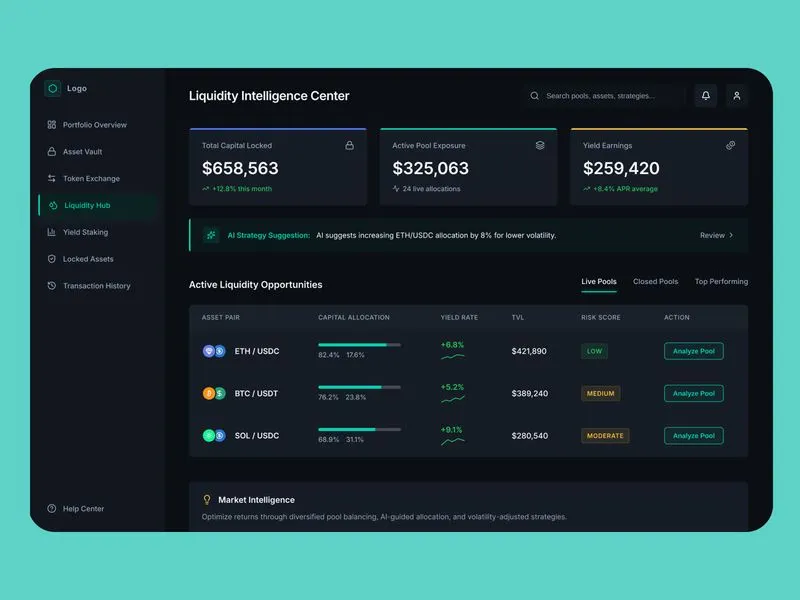Click the Liquidity Intelligence Center title
800x600 pixels.
tap(269, 96)
